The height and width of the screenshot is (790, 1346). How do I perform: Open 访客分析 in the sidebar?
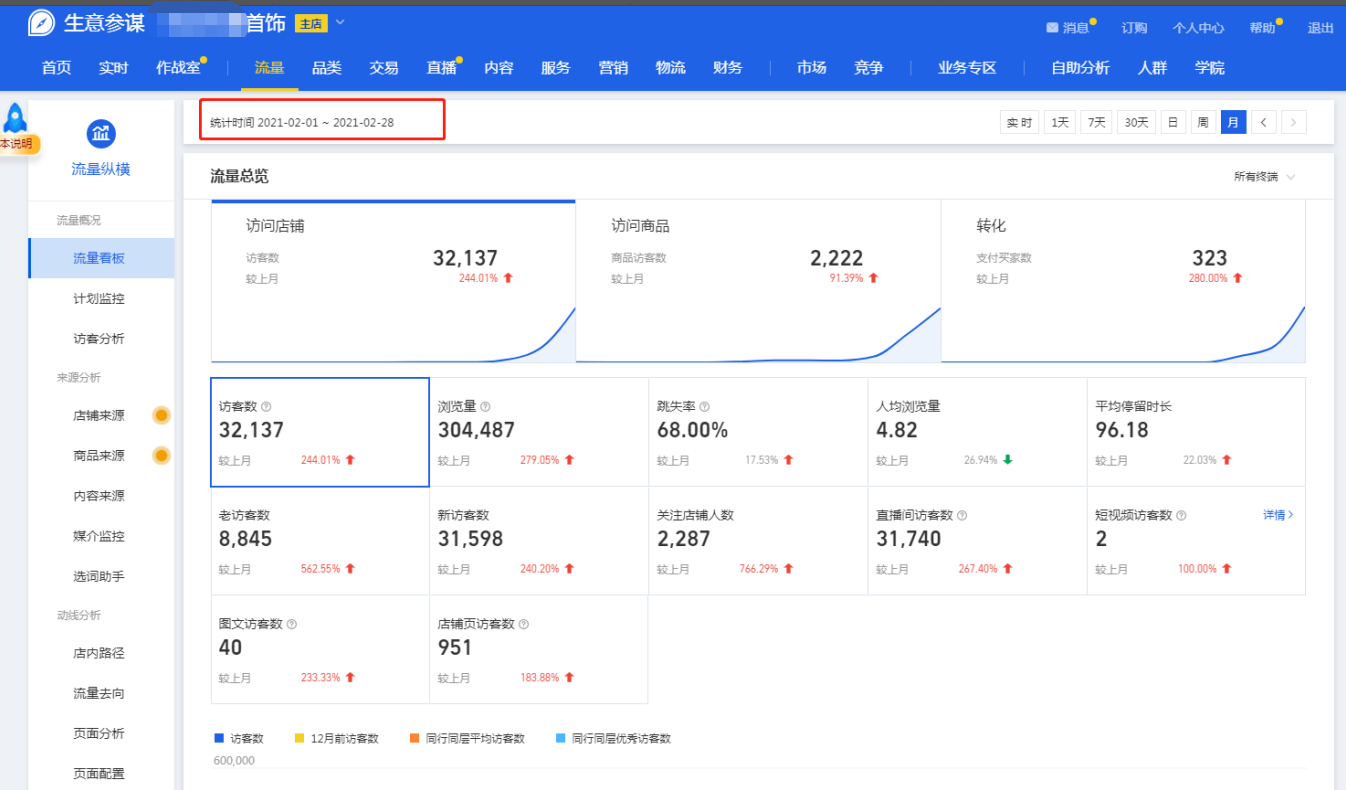click(99, 339)
